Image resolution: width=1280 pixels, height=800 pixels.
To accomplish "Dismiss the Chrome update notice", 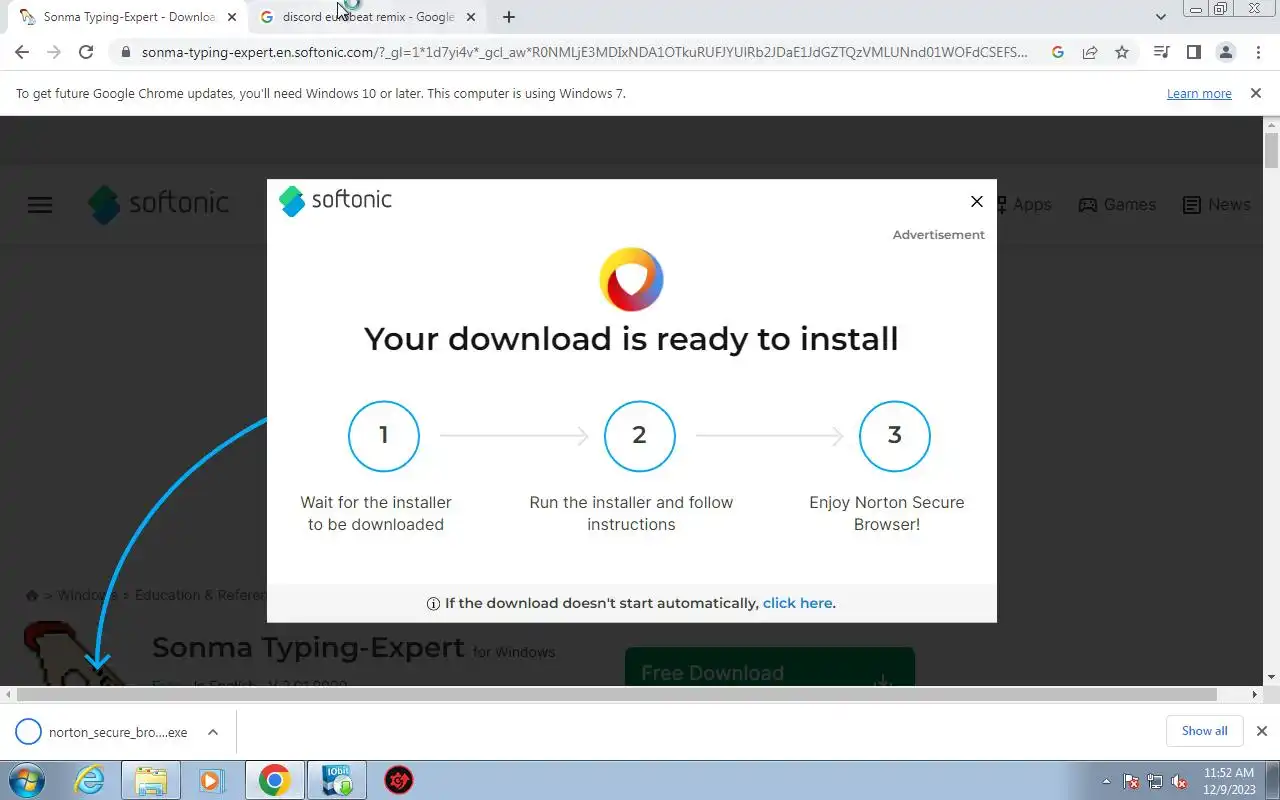I will (1255, 93).
